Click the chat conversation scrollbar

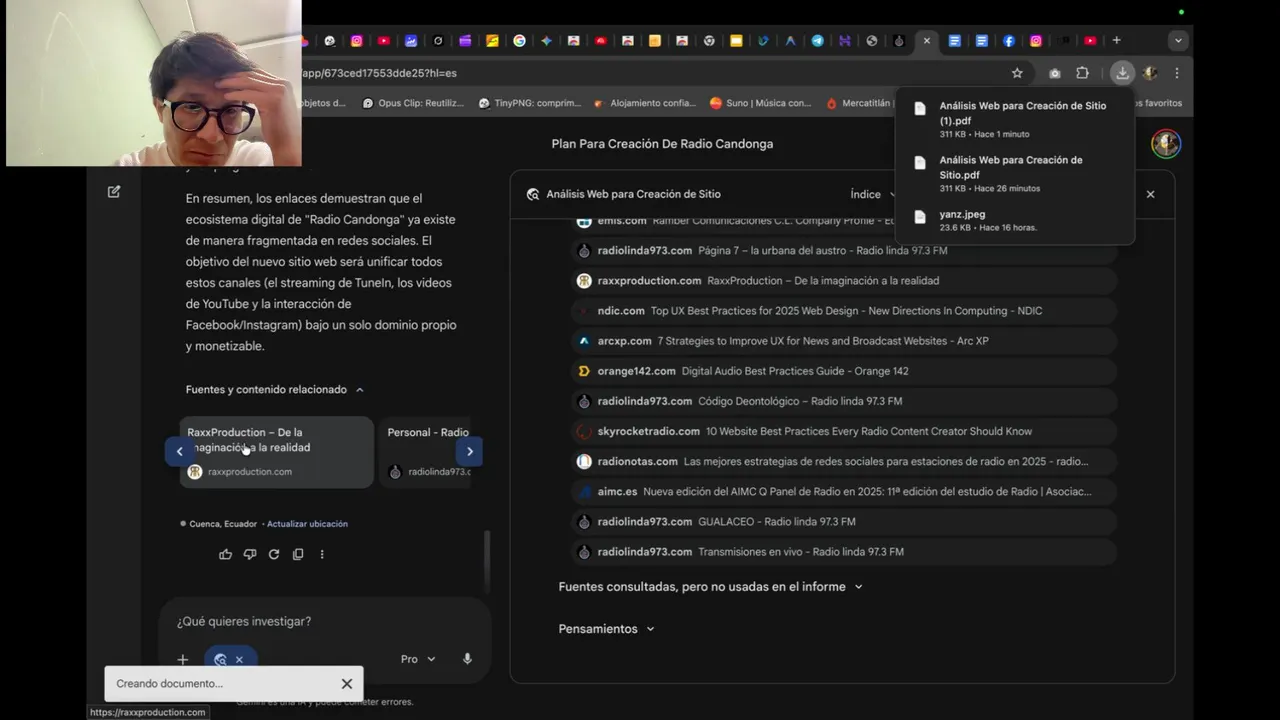tap(487, 560)
